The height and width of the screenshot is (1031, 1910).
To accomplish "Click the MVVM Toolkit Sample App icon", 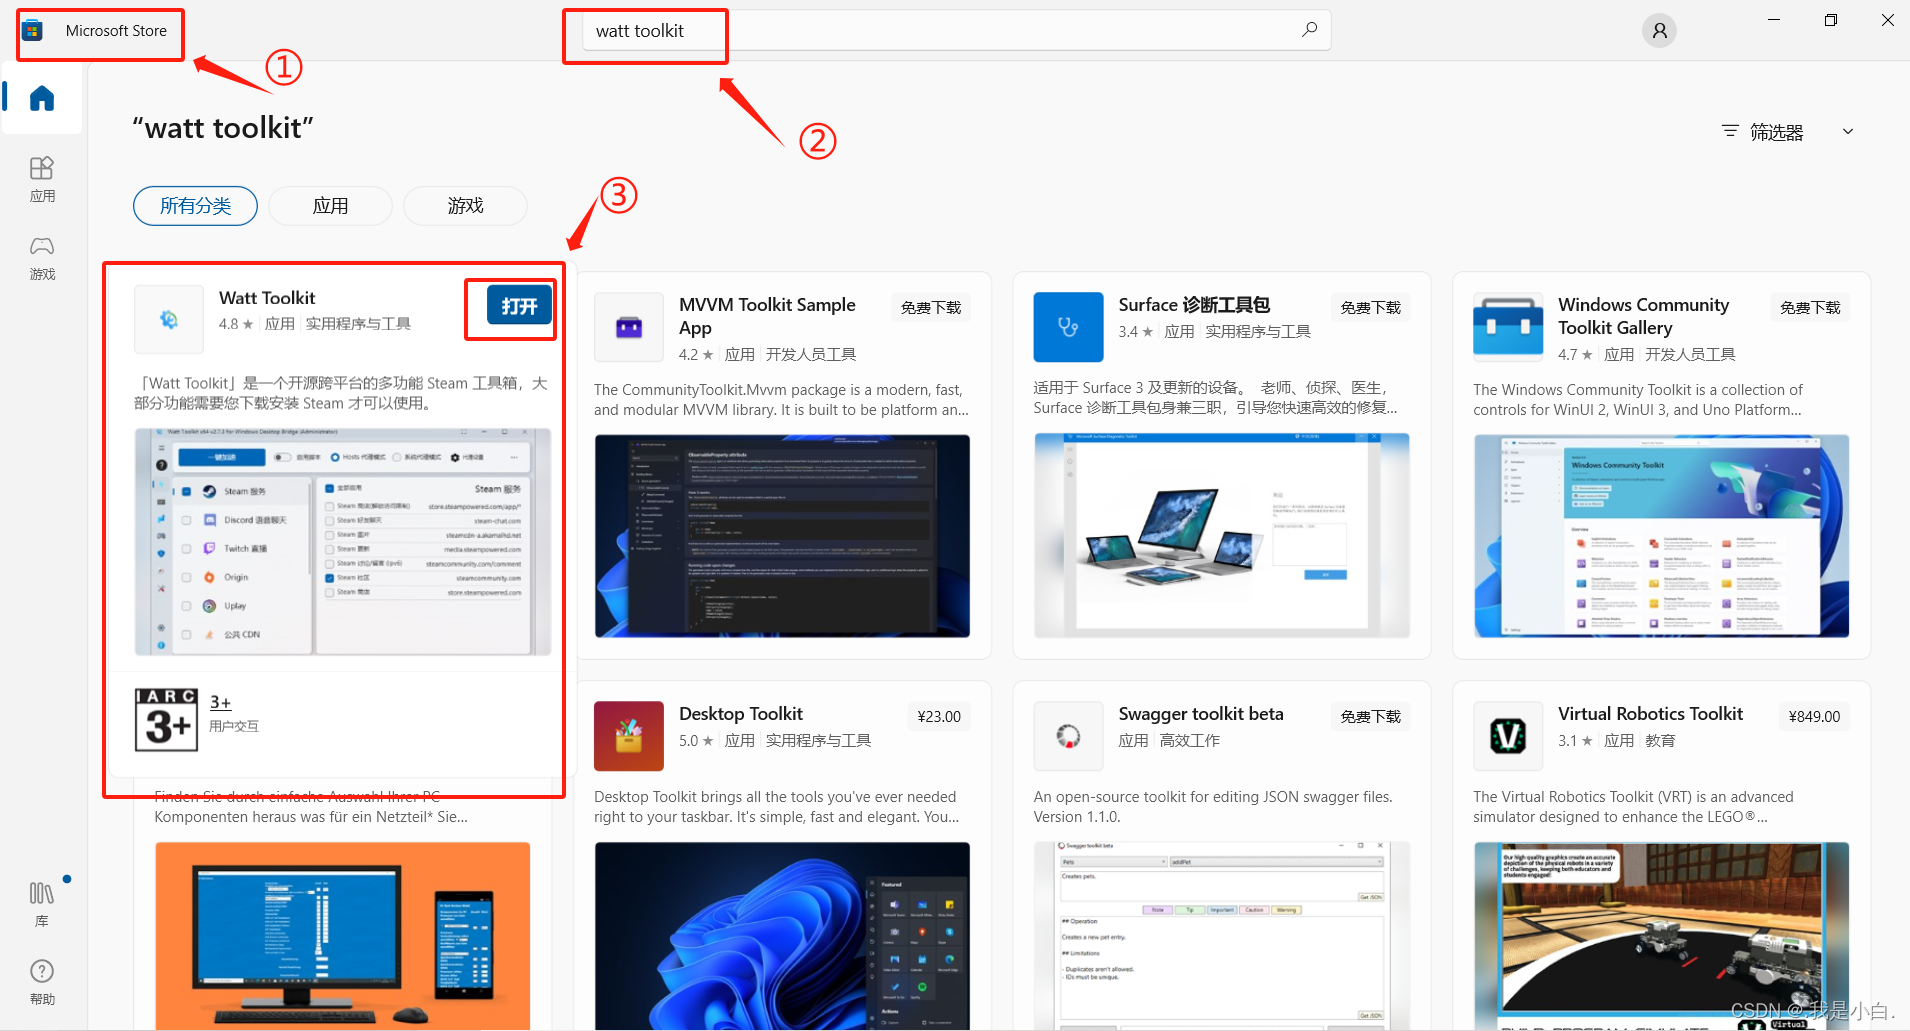I will pos(629,327).
